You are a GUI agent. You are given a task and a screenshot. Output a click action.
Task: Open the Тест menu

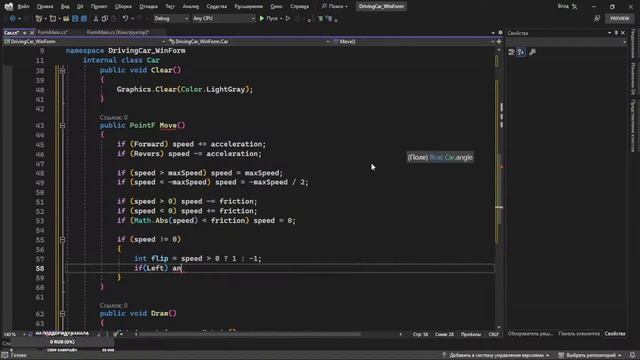(x=170, y=6)
